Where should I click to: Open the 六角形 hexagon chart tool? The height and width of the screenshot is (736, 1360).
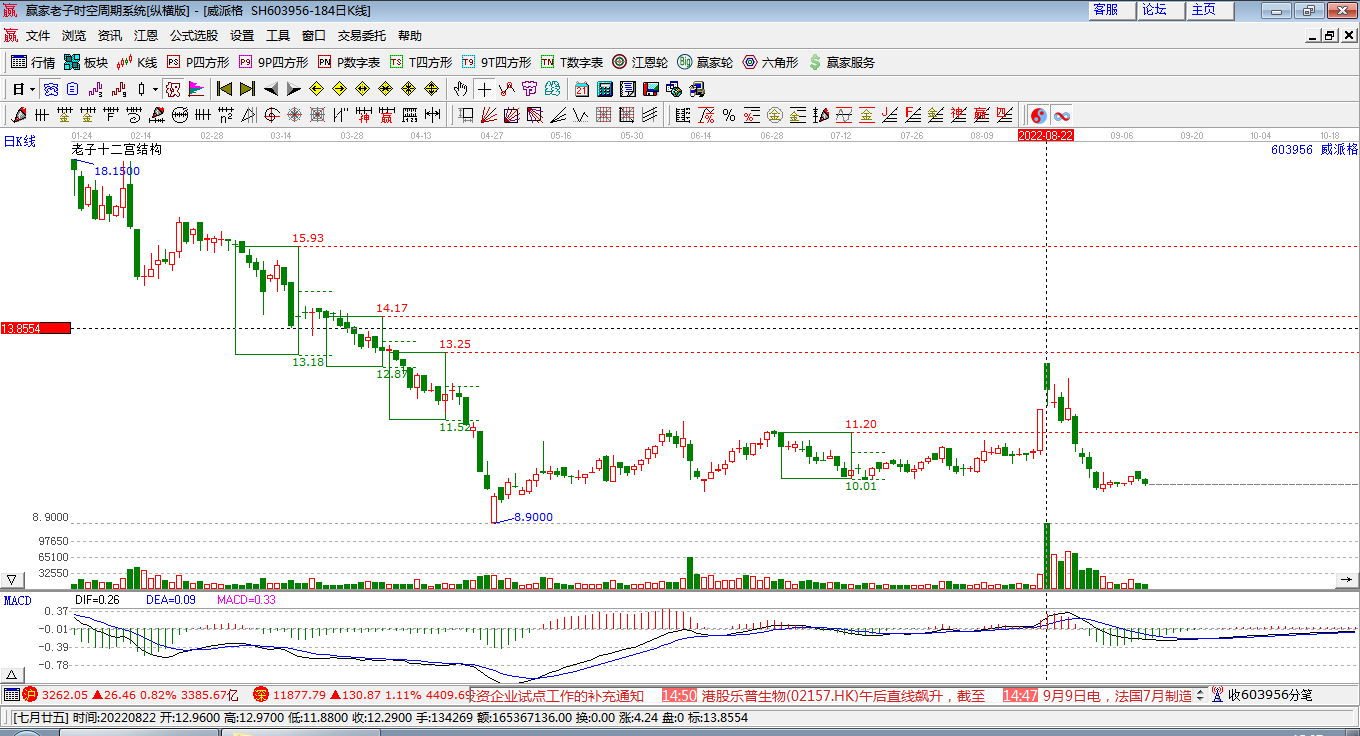click(770, 62)
